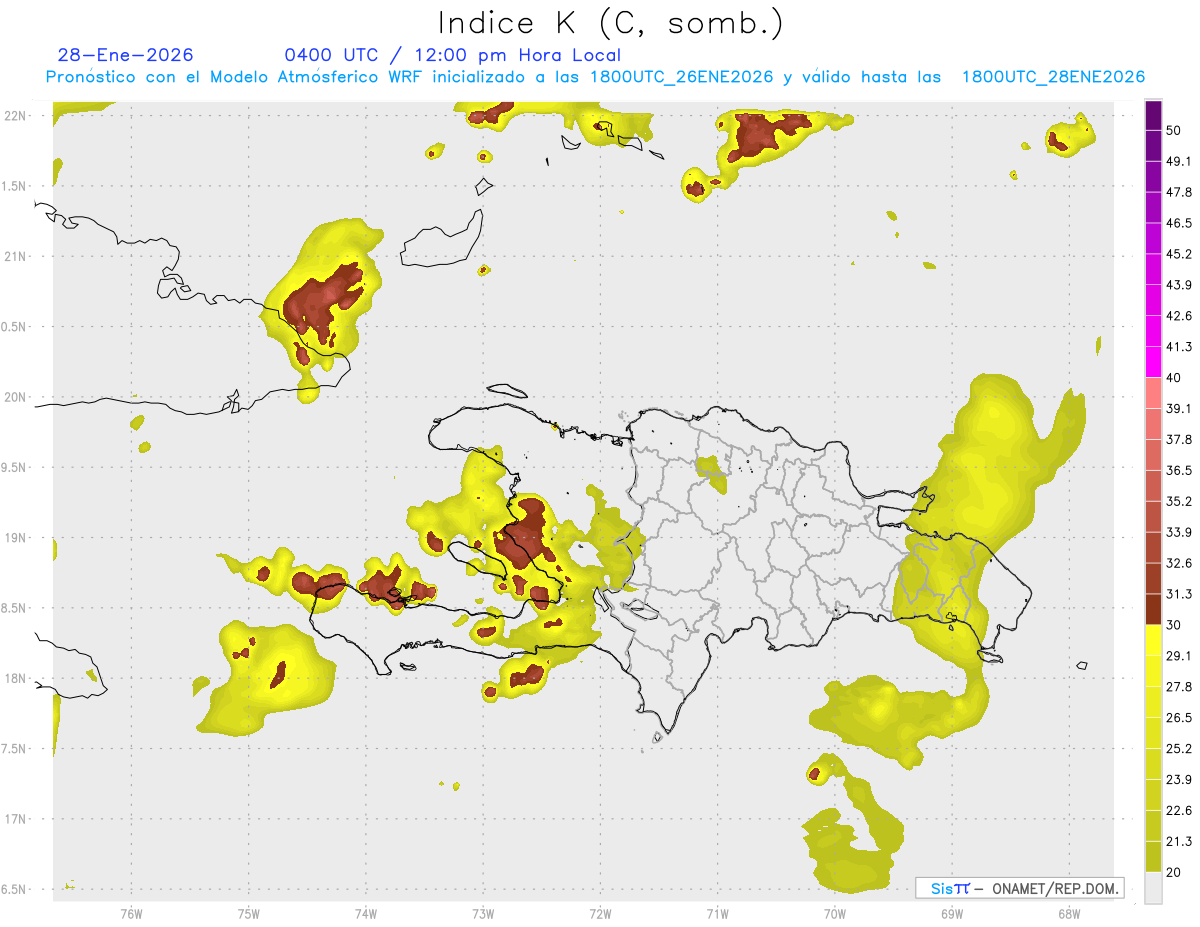This screenshot has height=927, width=1200.
Task: Click the colorbar value '31.3'
Action: coord(1179,594)
